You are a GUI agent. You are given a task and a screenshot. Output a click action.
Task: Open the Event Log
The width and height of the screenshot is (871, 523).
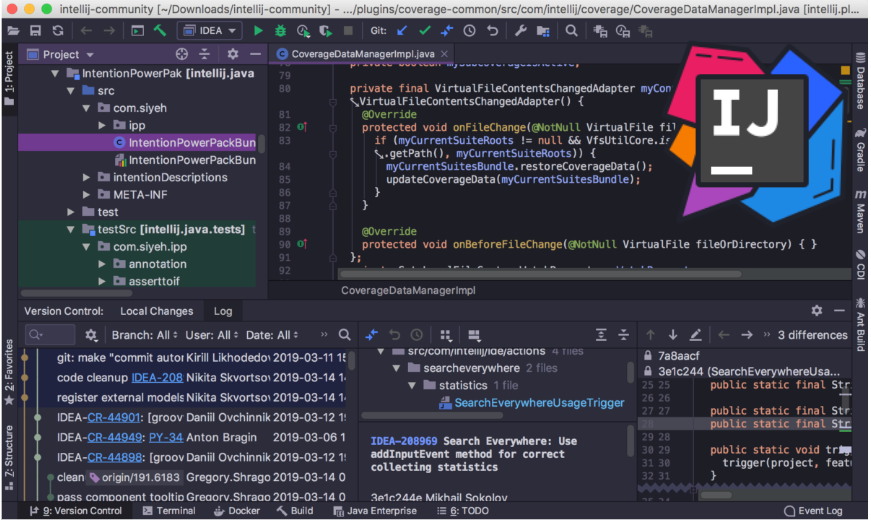813,511
